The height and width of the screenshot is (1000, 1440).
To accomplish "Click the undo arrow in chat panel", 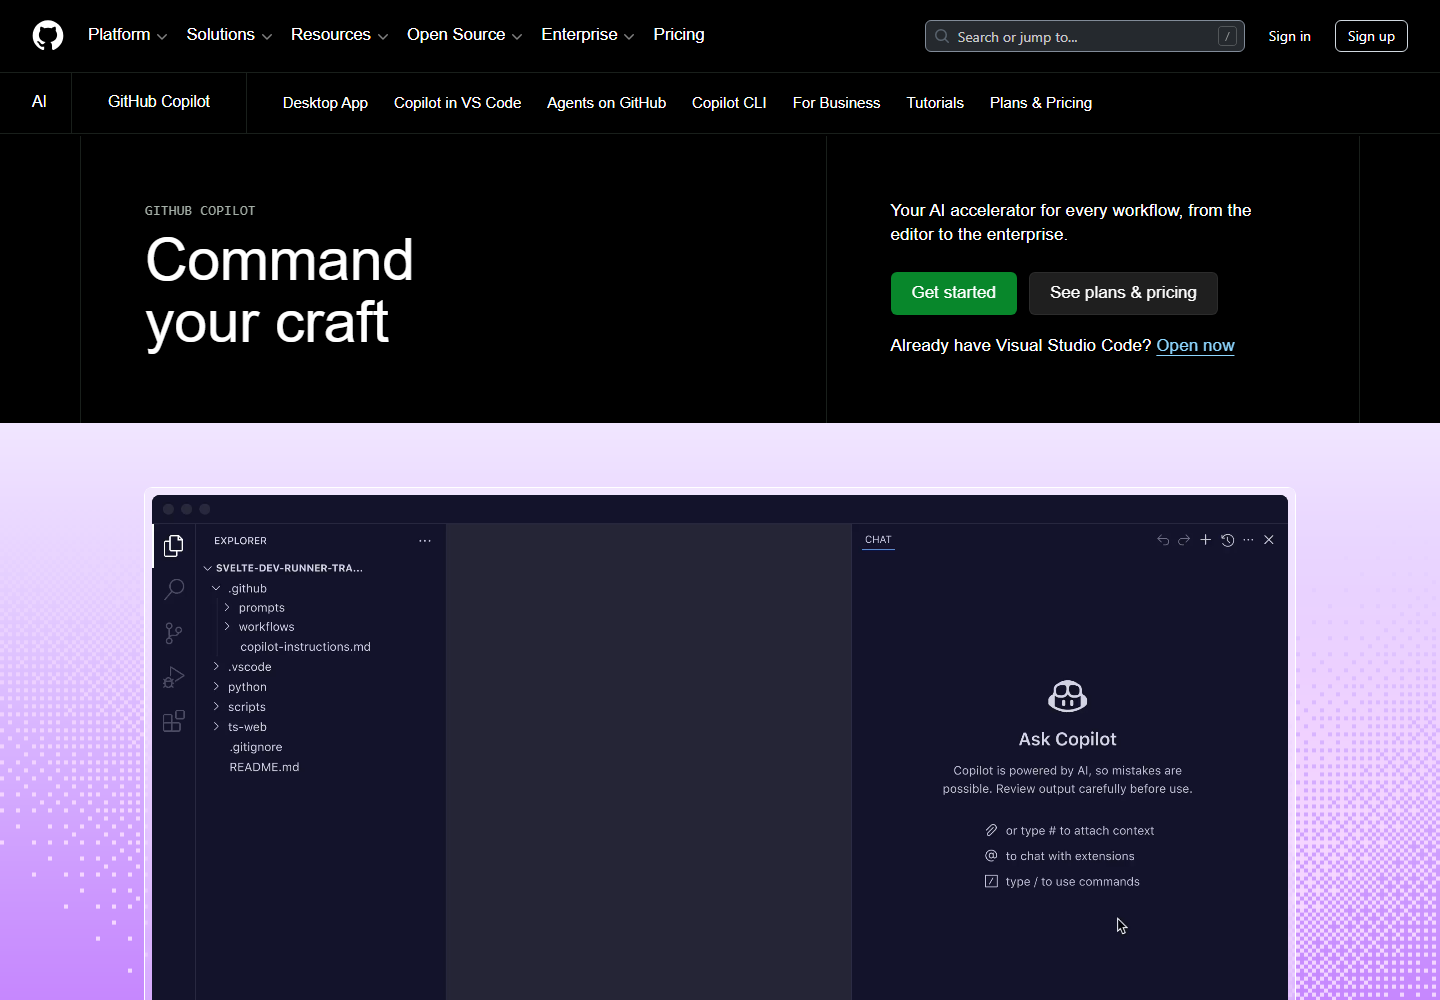I will pos(1163,540).
